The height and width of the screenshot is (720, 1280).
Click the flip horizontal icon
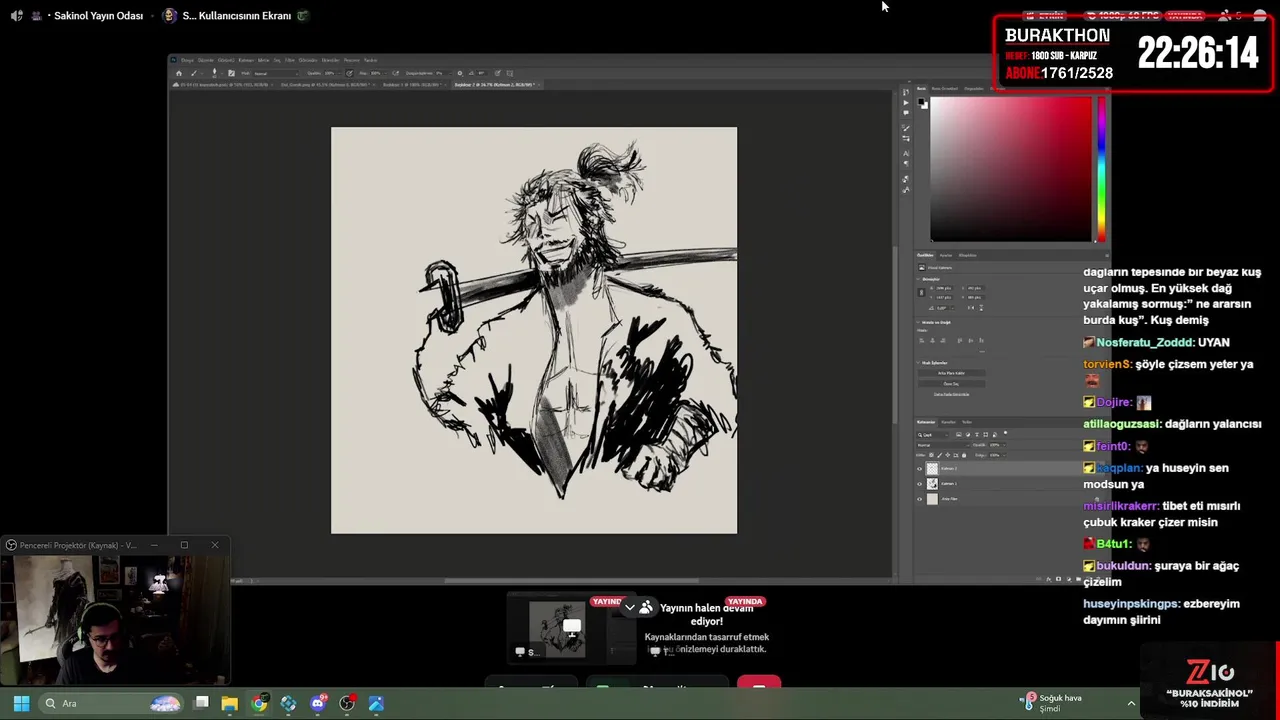[971, 308]
